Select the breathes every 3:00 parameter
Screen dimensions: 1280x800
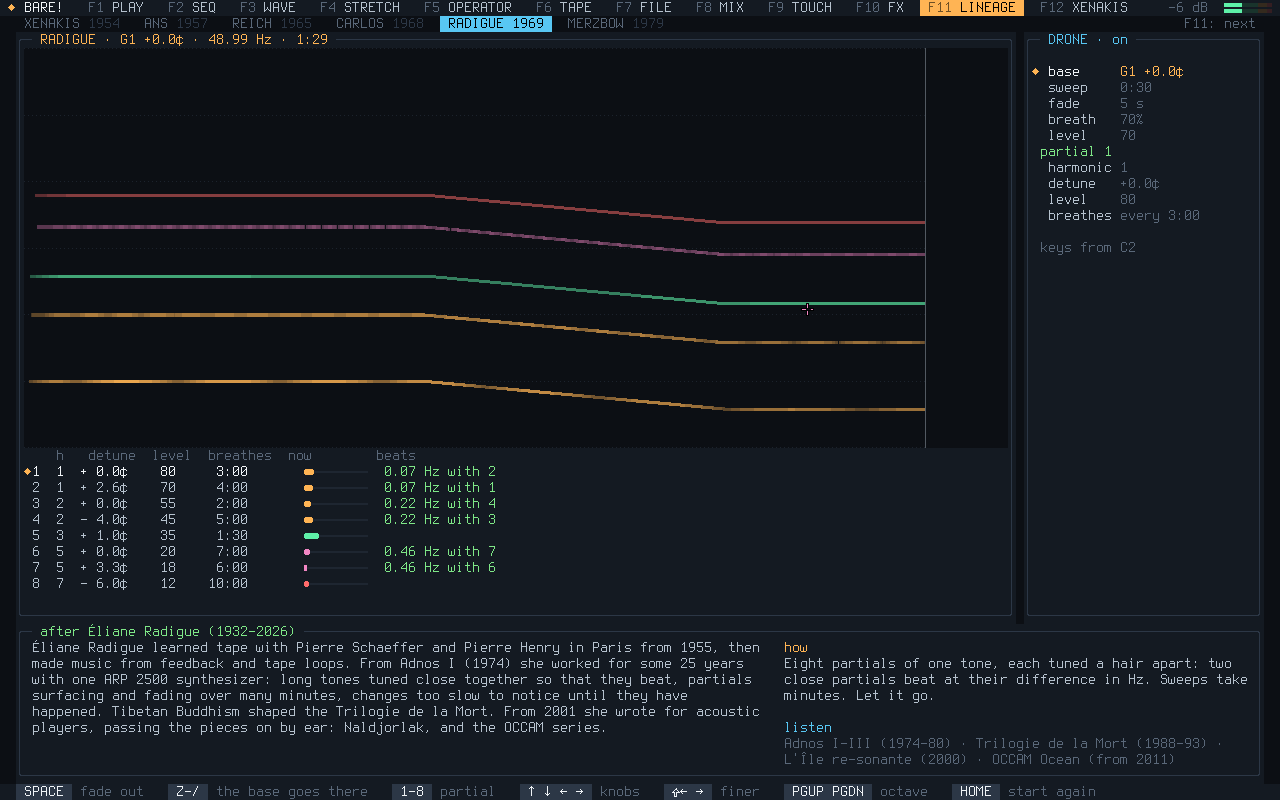[x=1124, y=215]
